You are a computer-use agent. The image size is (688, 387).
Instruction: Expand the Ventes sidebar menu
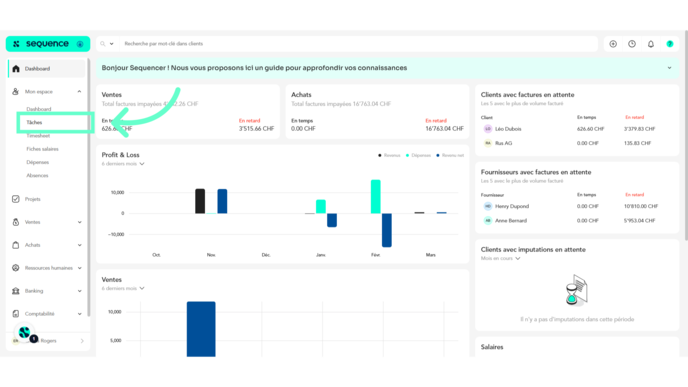(79, 222)
